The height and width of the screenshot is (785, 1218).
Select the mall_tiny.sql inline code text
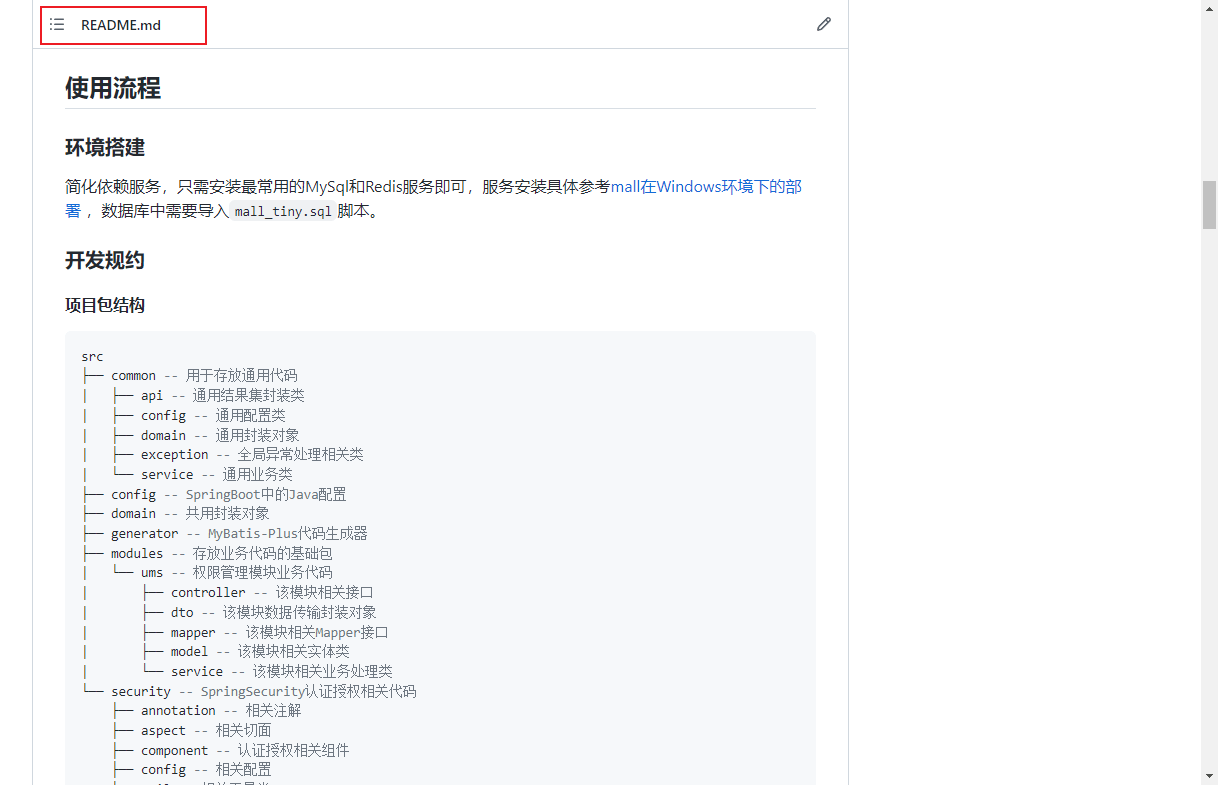(281, 211)
